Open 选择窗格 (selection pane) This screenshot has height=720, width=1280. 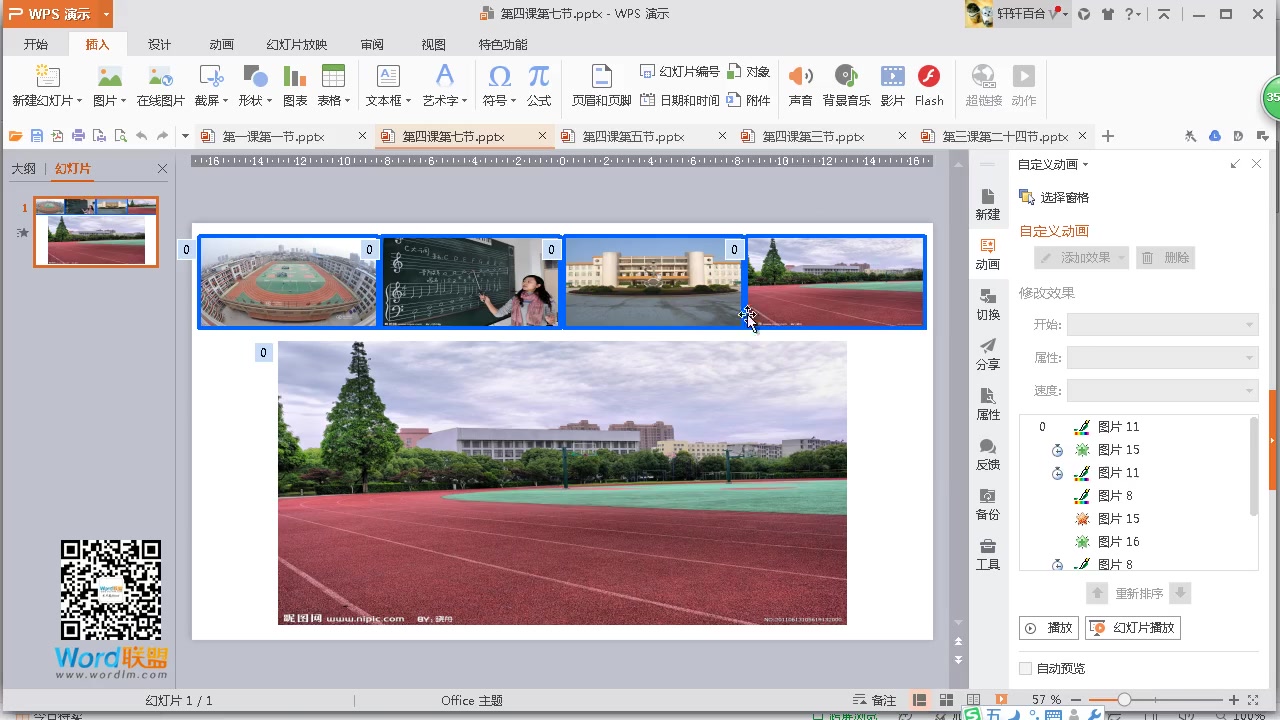(x=1054, y=198)
